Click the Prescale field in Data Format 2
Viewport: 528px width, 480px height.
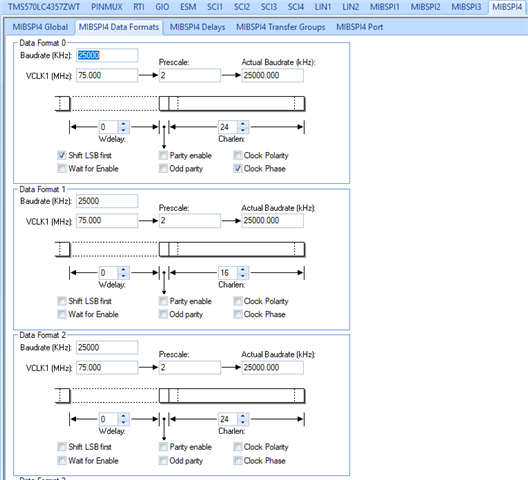[x=190, y=367]
